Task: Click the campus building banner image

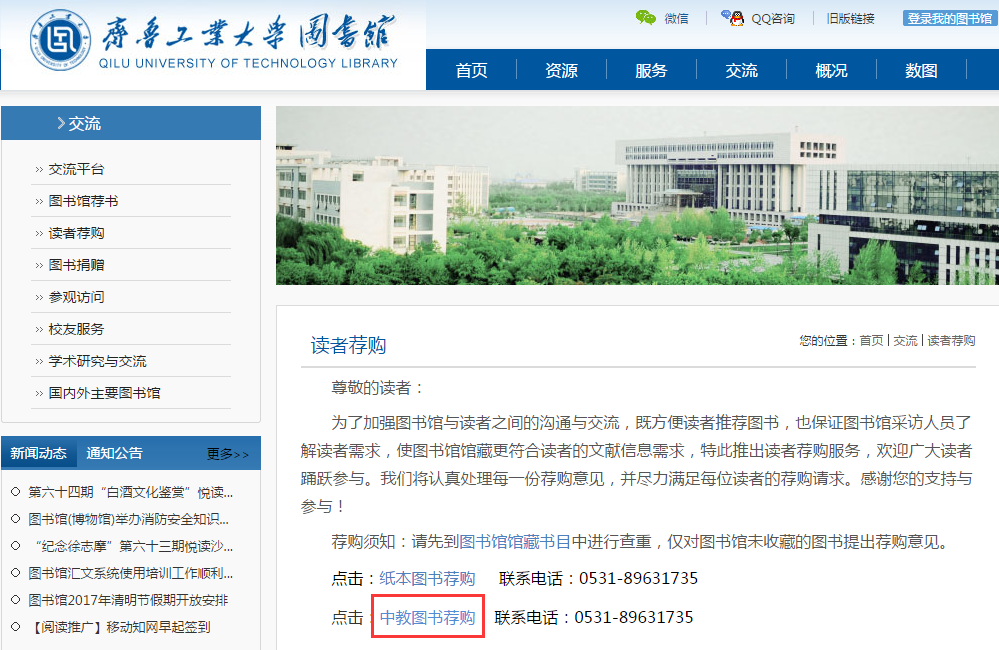Action: 636,195
